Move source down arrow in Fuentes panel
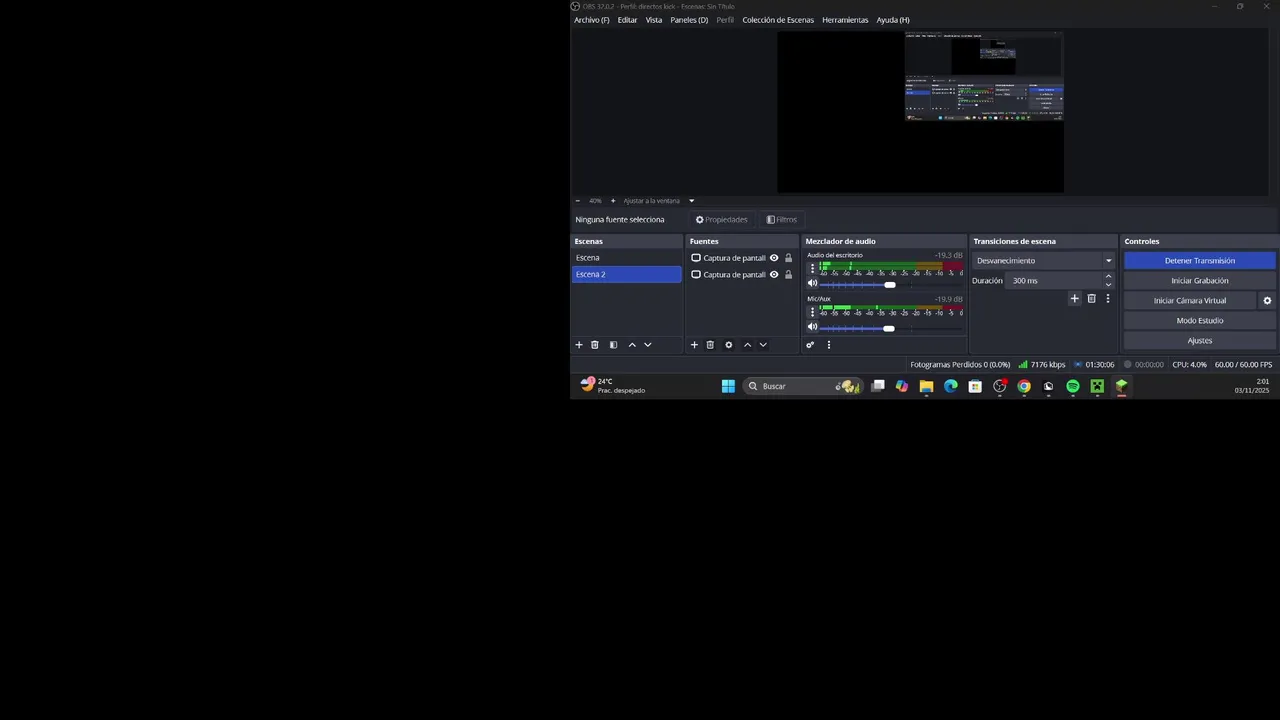The width and height of the screenshot is (1280, 720). 763,345
